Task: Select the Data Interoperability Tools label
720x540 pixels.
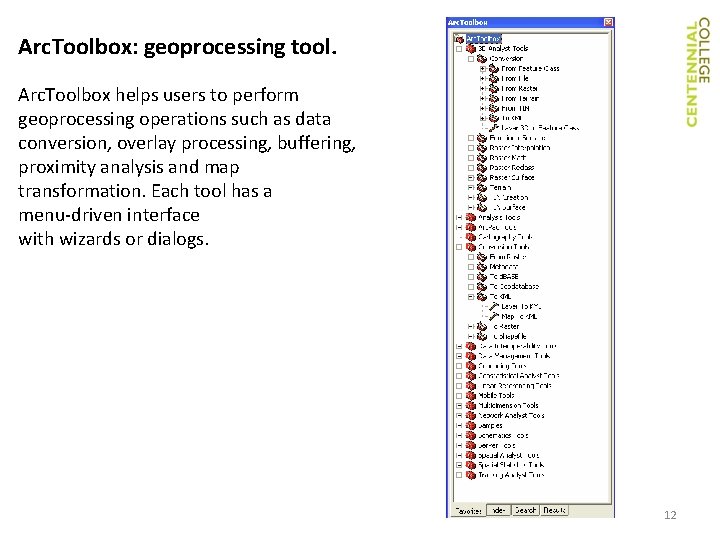Action: (518, 346)
